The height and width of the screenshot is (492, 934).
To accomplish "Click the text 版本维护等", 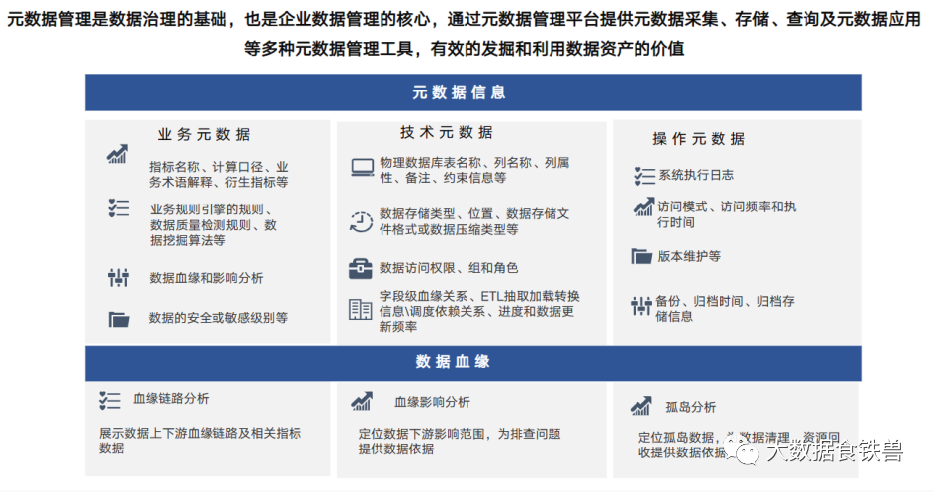I will [689, 256].
